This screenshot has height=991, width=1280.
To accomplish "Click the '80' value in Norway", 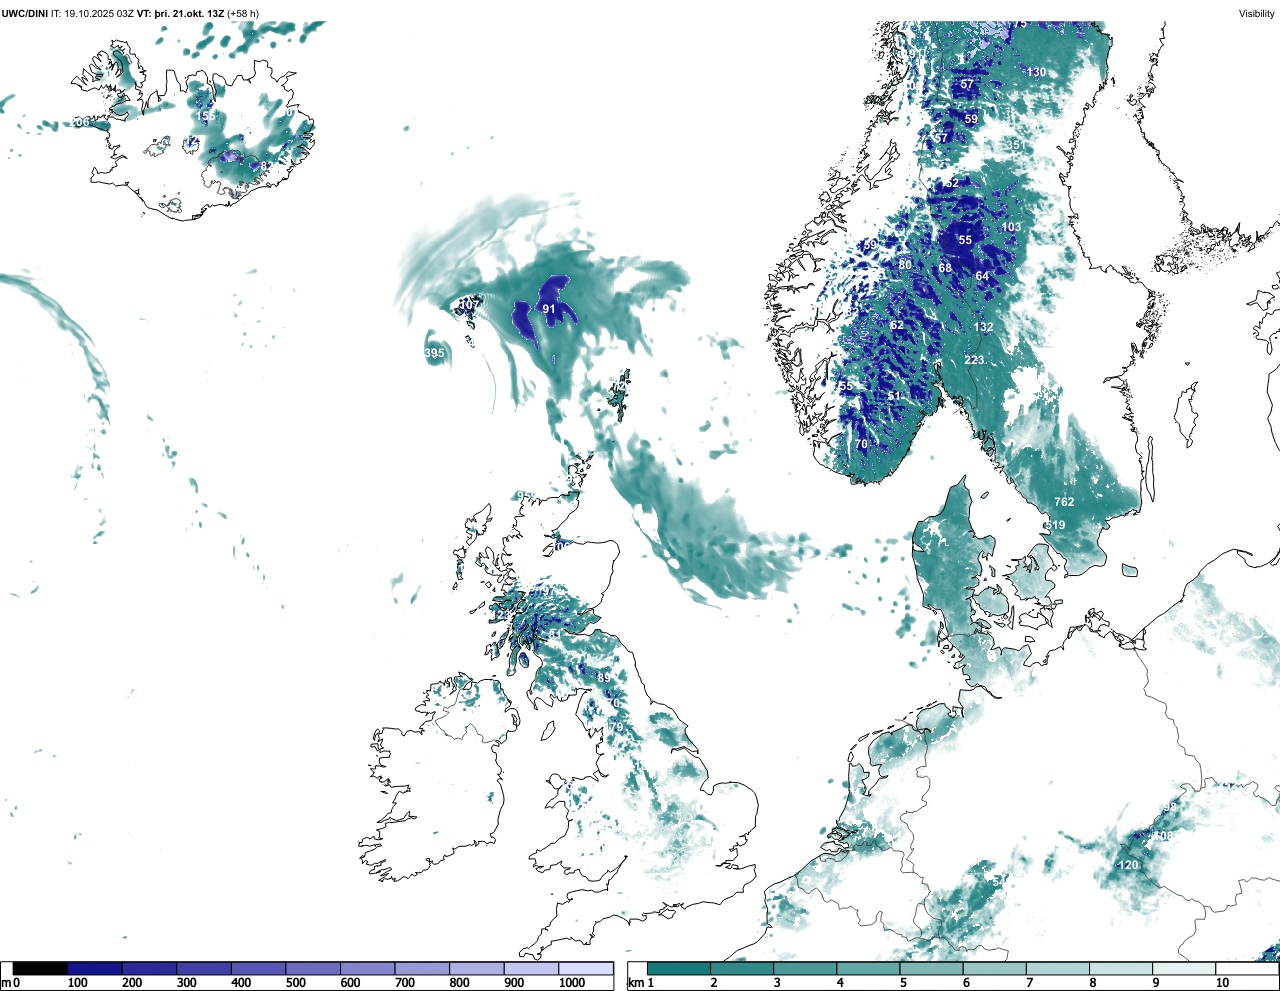I will coord(905,265).
